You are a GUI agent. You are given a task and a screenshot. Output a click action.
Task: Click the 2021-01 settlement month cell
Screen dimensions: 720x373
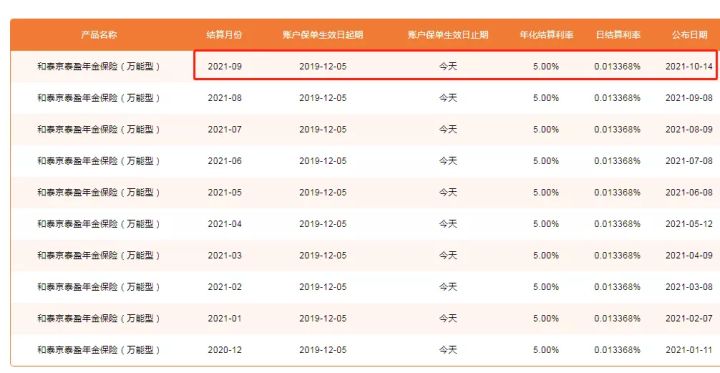225,318
